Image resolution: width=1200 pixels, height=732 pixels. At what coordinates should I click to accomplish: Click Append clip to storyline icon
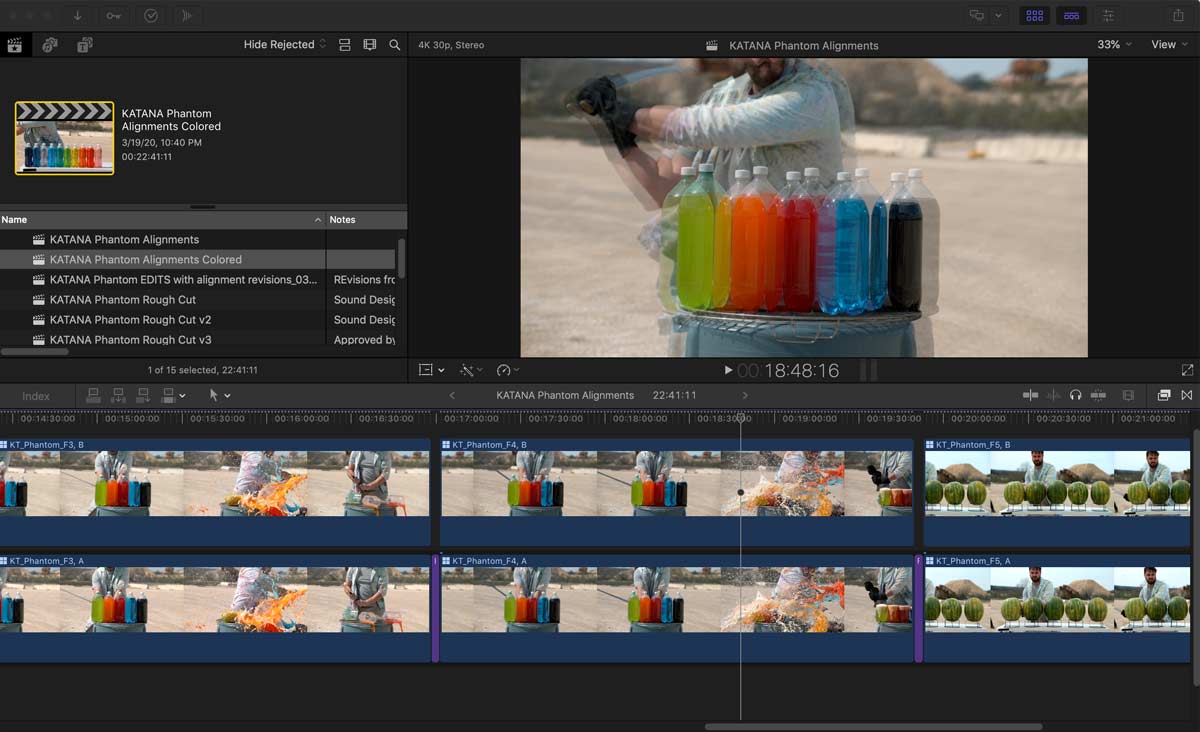pyautogui.click(x=143, y=396)
